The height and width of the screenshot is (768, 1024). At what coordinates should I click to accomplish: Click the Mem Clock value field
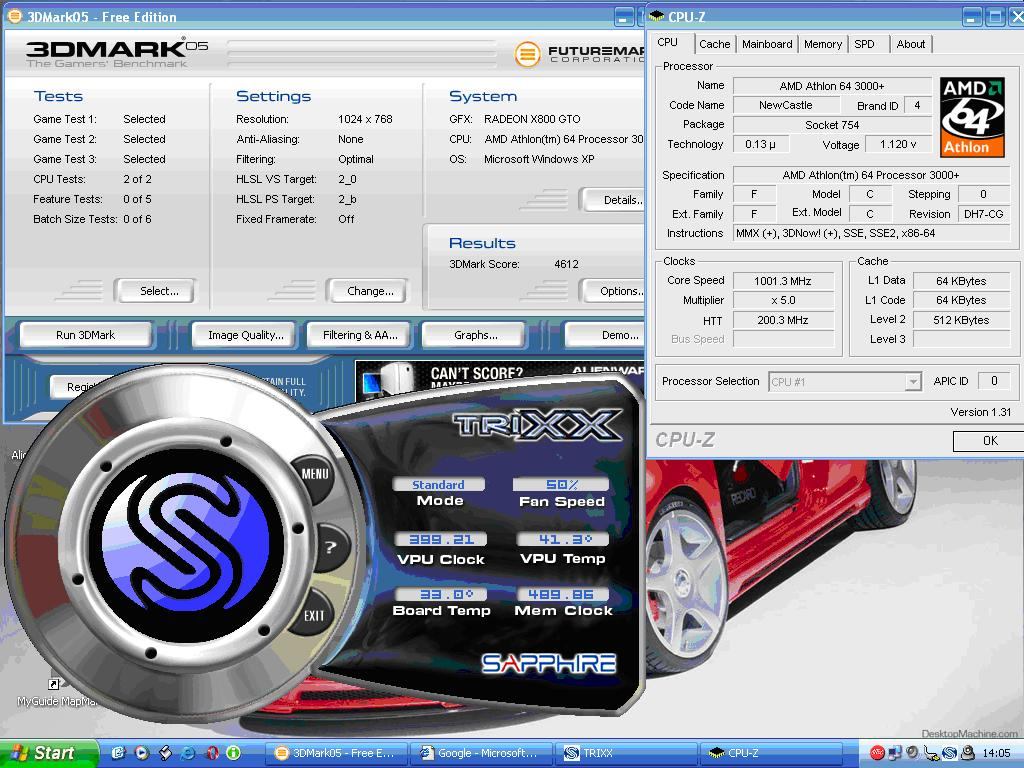coord(563,594)
